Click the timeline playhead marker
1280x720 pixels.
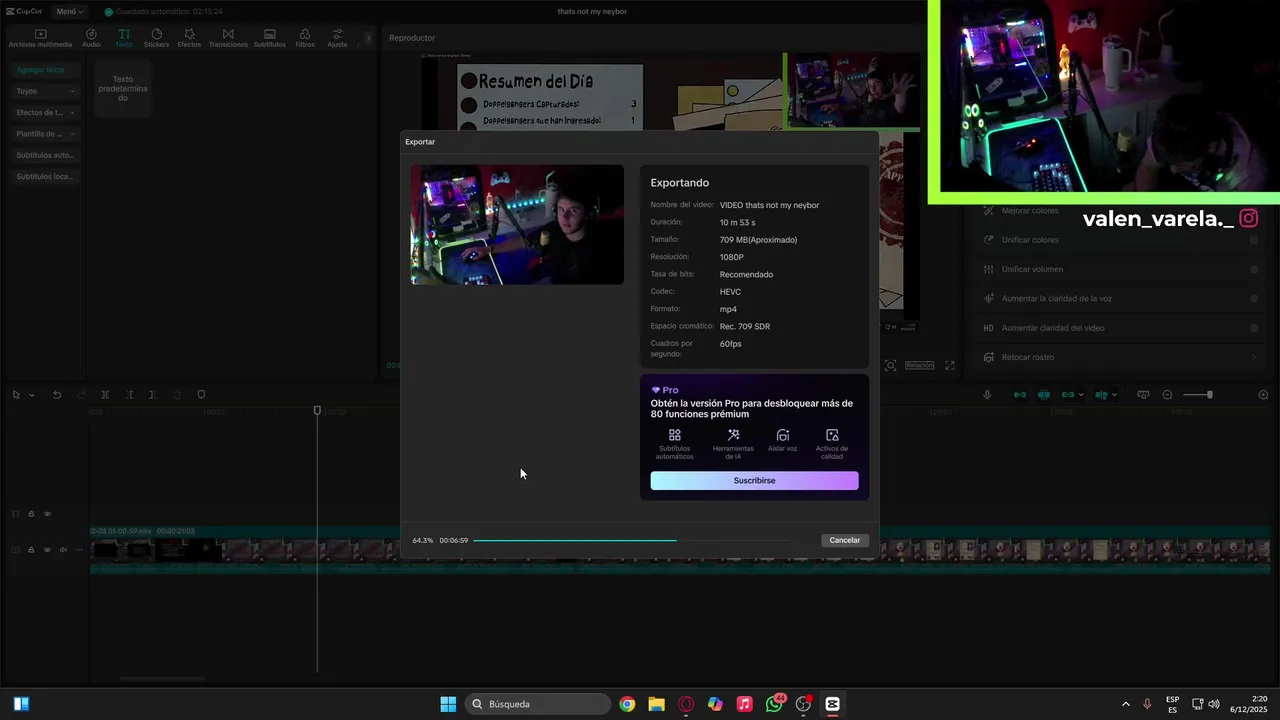(x=317, y=410)
